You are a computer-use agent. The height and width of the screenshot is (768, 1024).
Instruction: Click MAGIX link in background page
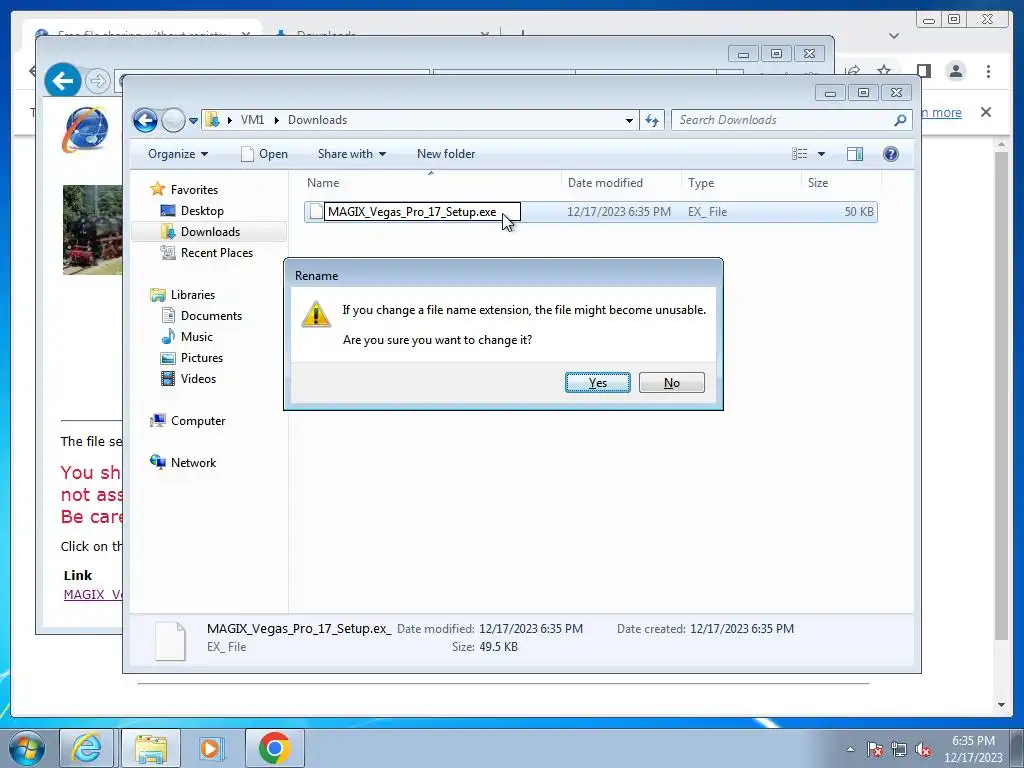[x=93, y=595]
